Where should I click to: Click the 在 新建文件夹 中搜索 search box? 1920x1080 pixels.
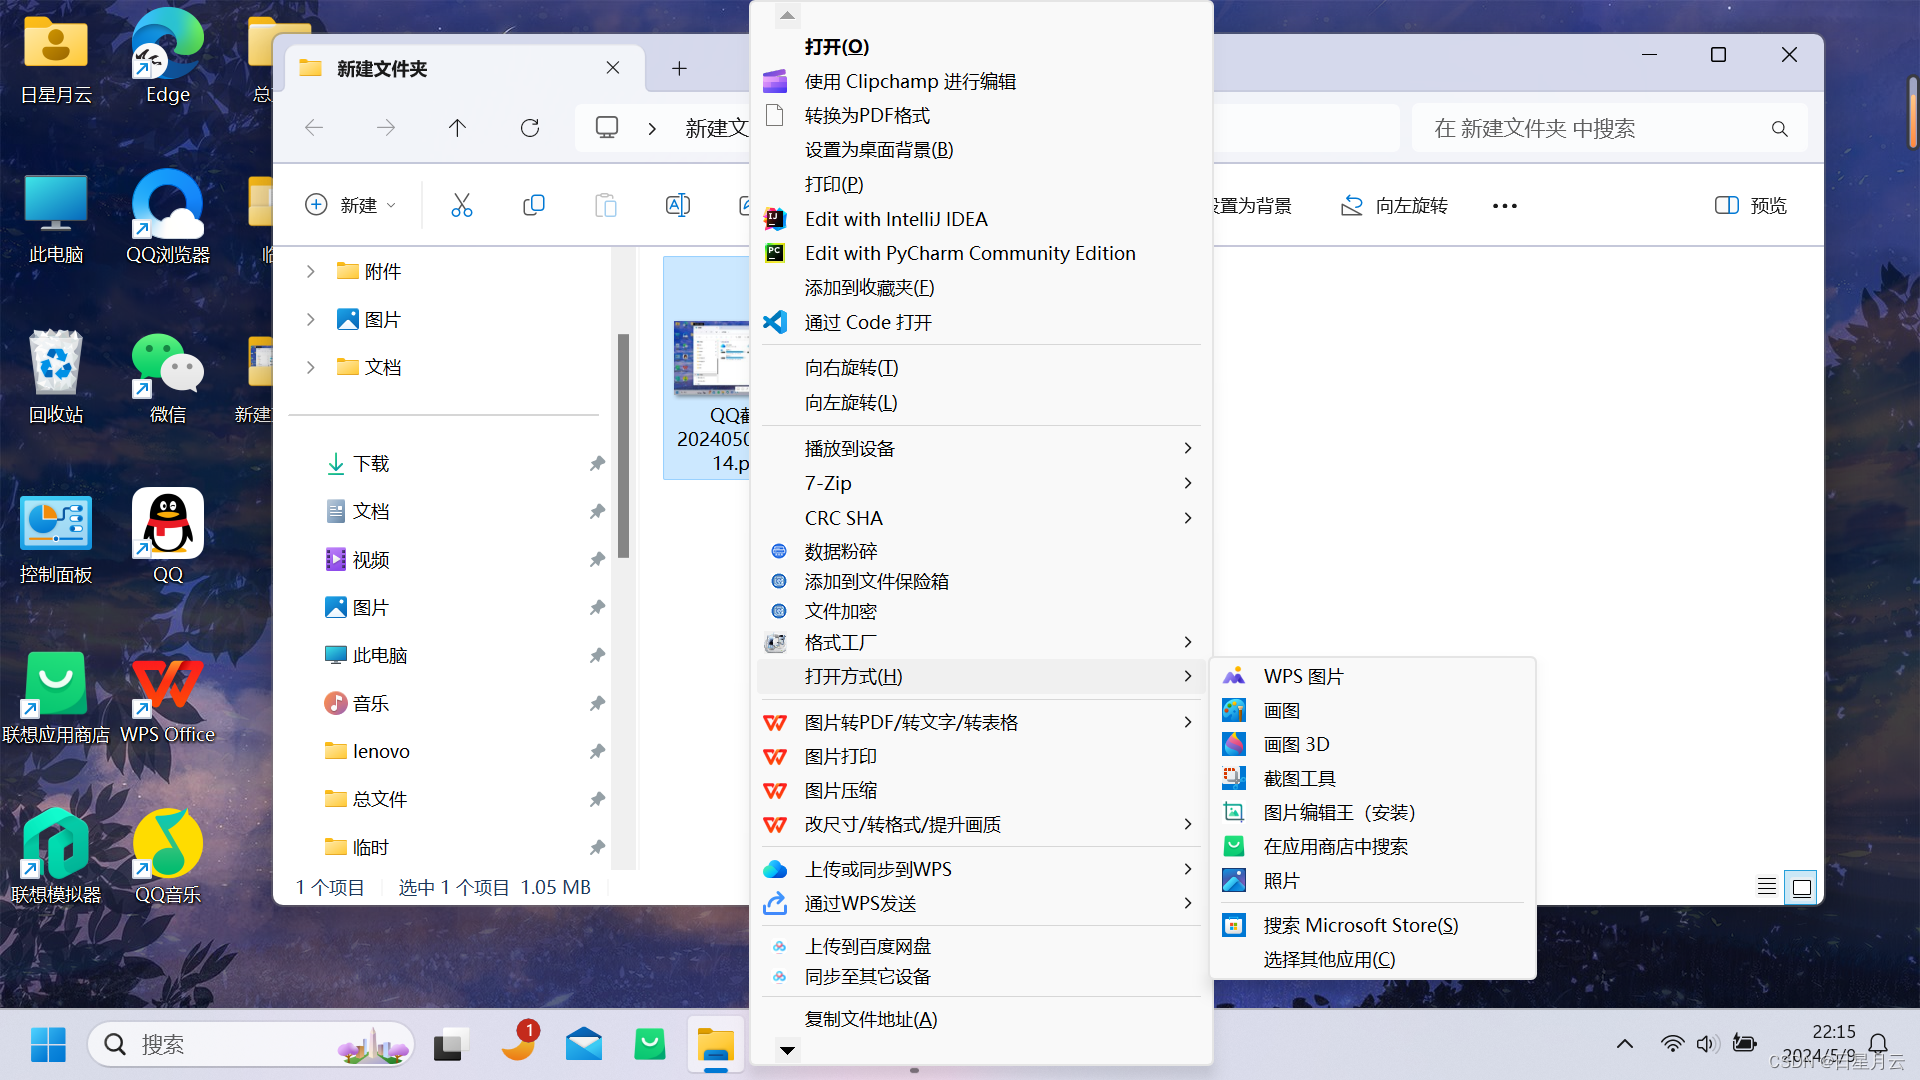[1608, 128]
